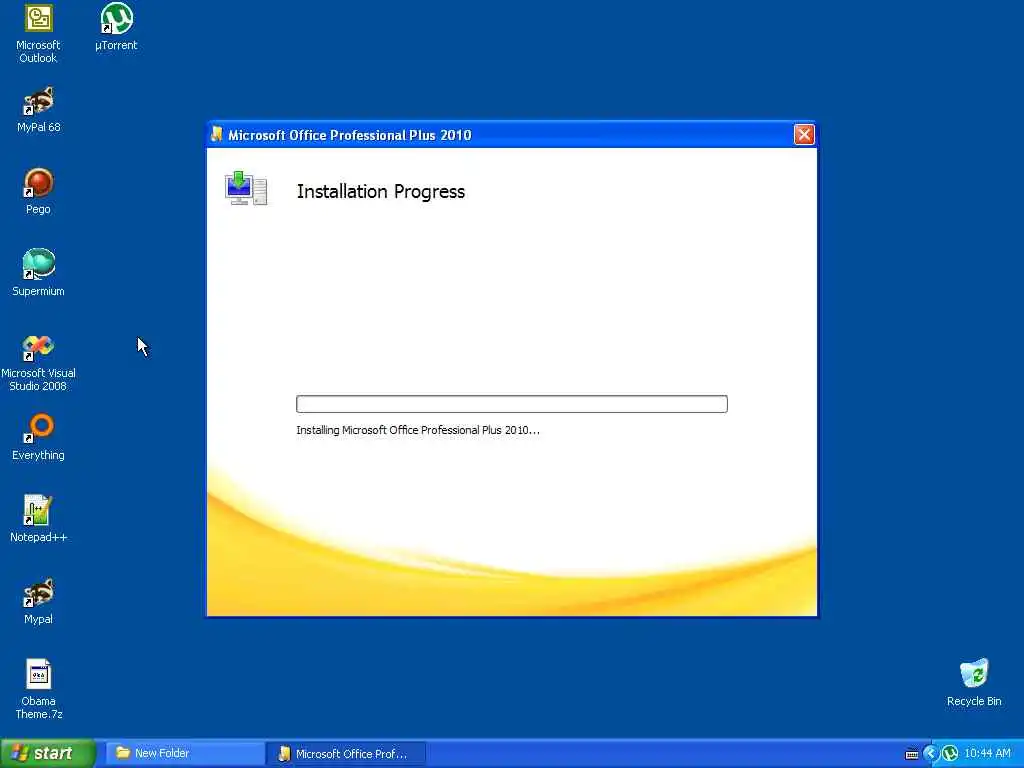
Task: Click the Recycle Bin icon
Action: coord(974,683)
